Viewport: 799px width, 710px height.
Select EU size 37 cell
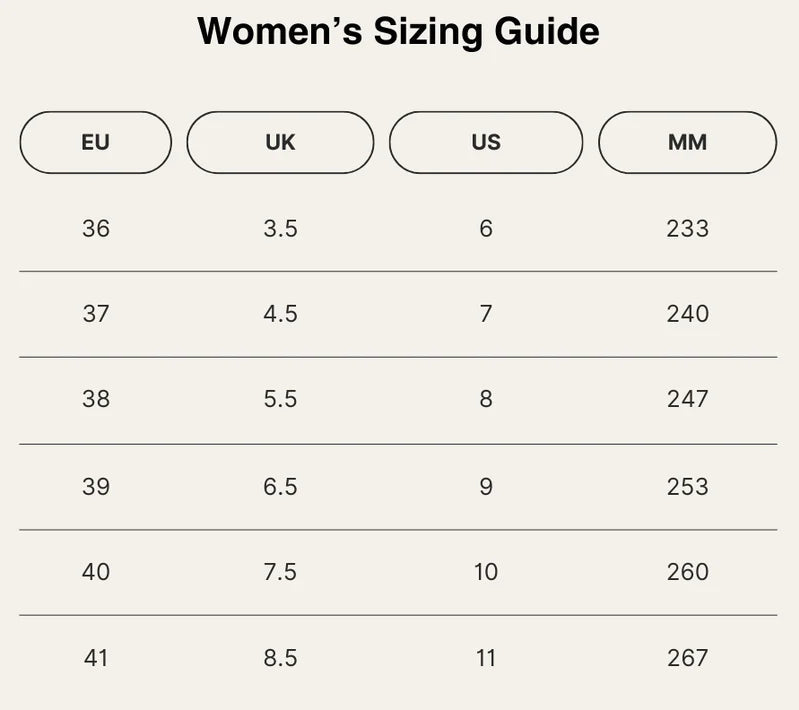tap(96, 314)
